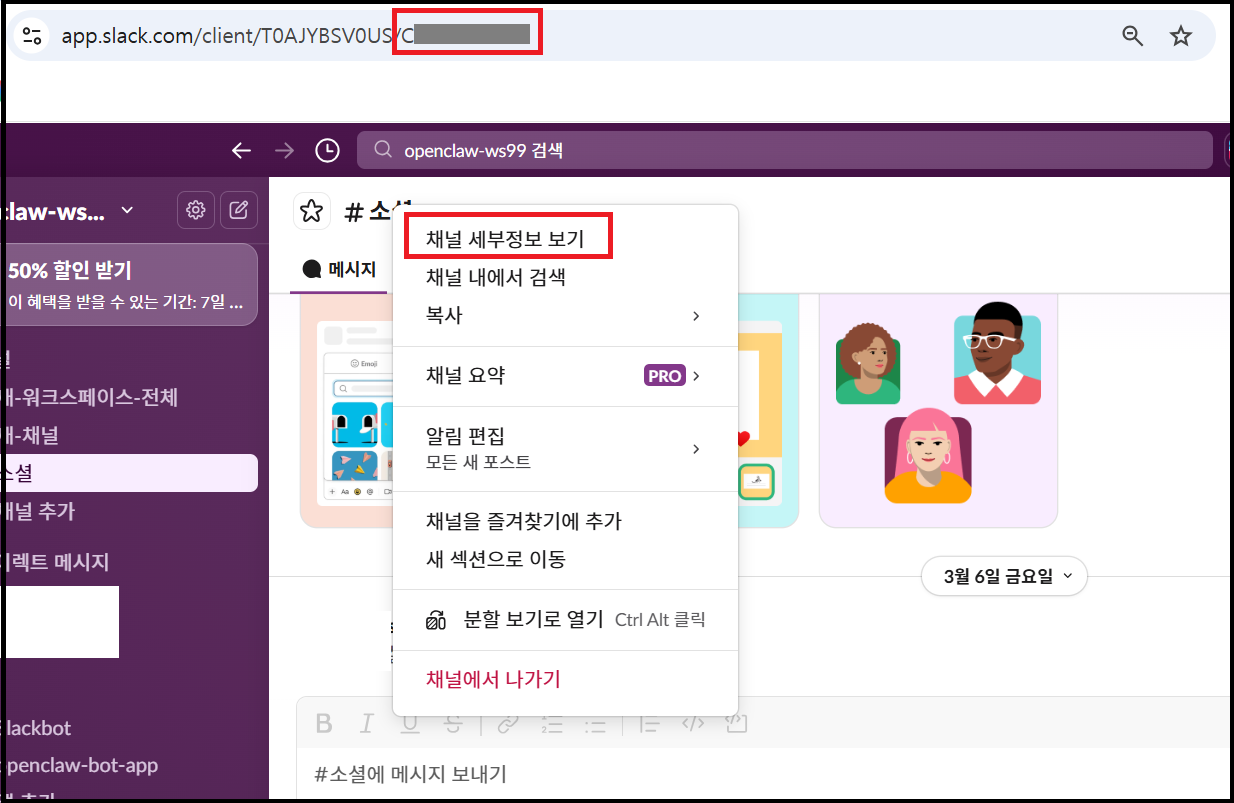Screen dimensions: 1234x803
Task: Toggle underline formatting in message composer
Action: click(410, 724)
